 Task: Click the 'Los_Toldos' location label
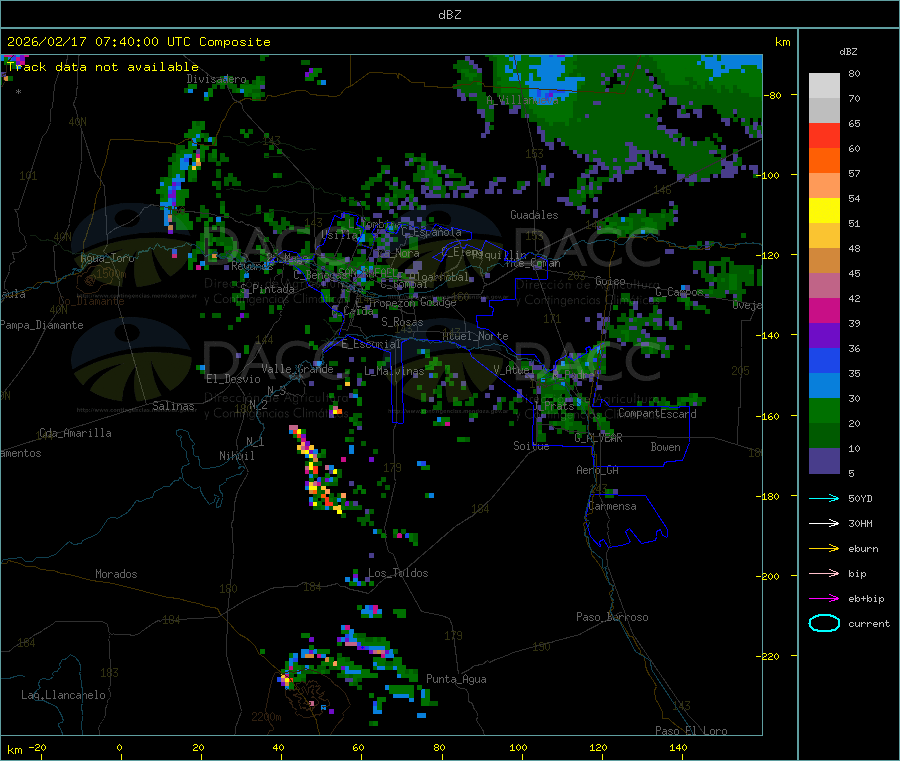pos(398,573)
